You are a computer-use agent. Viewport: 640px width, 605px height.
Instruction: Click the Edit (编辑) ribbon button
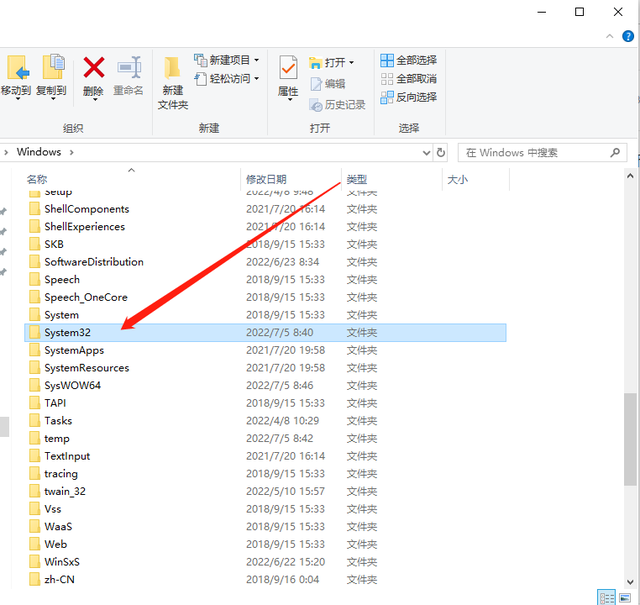[327, 84]
